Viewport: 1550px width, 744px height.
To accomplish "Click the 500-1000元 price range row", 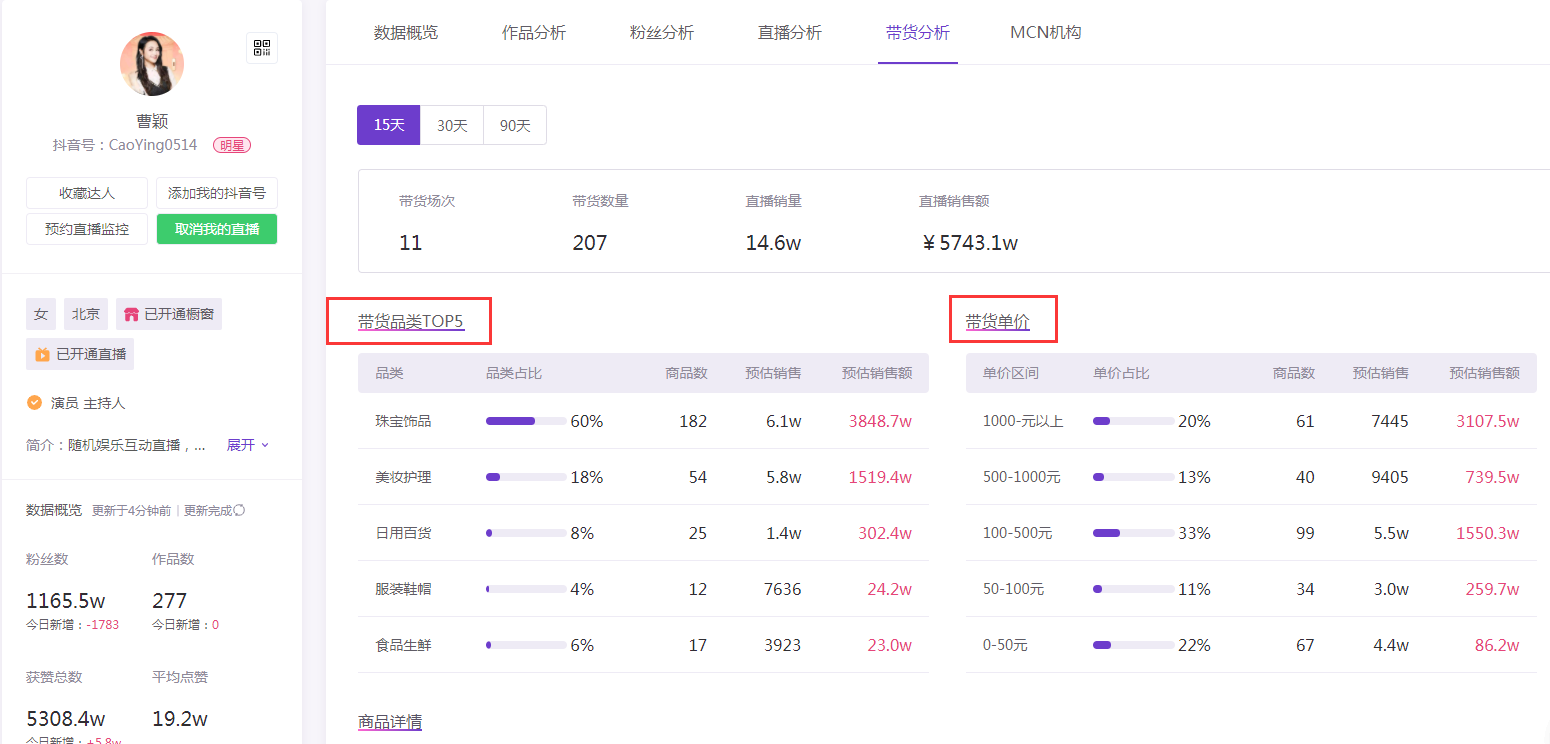I will coord(1251,477).
